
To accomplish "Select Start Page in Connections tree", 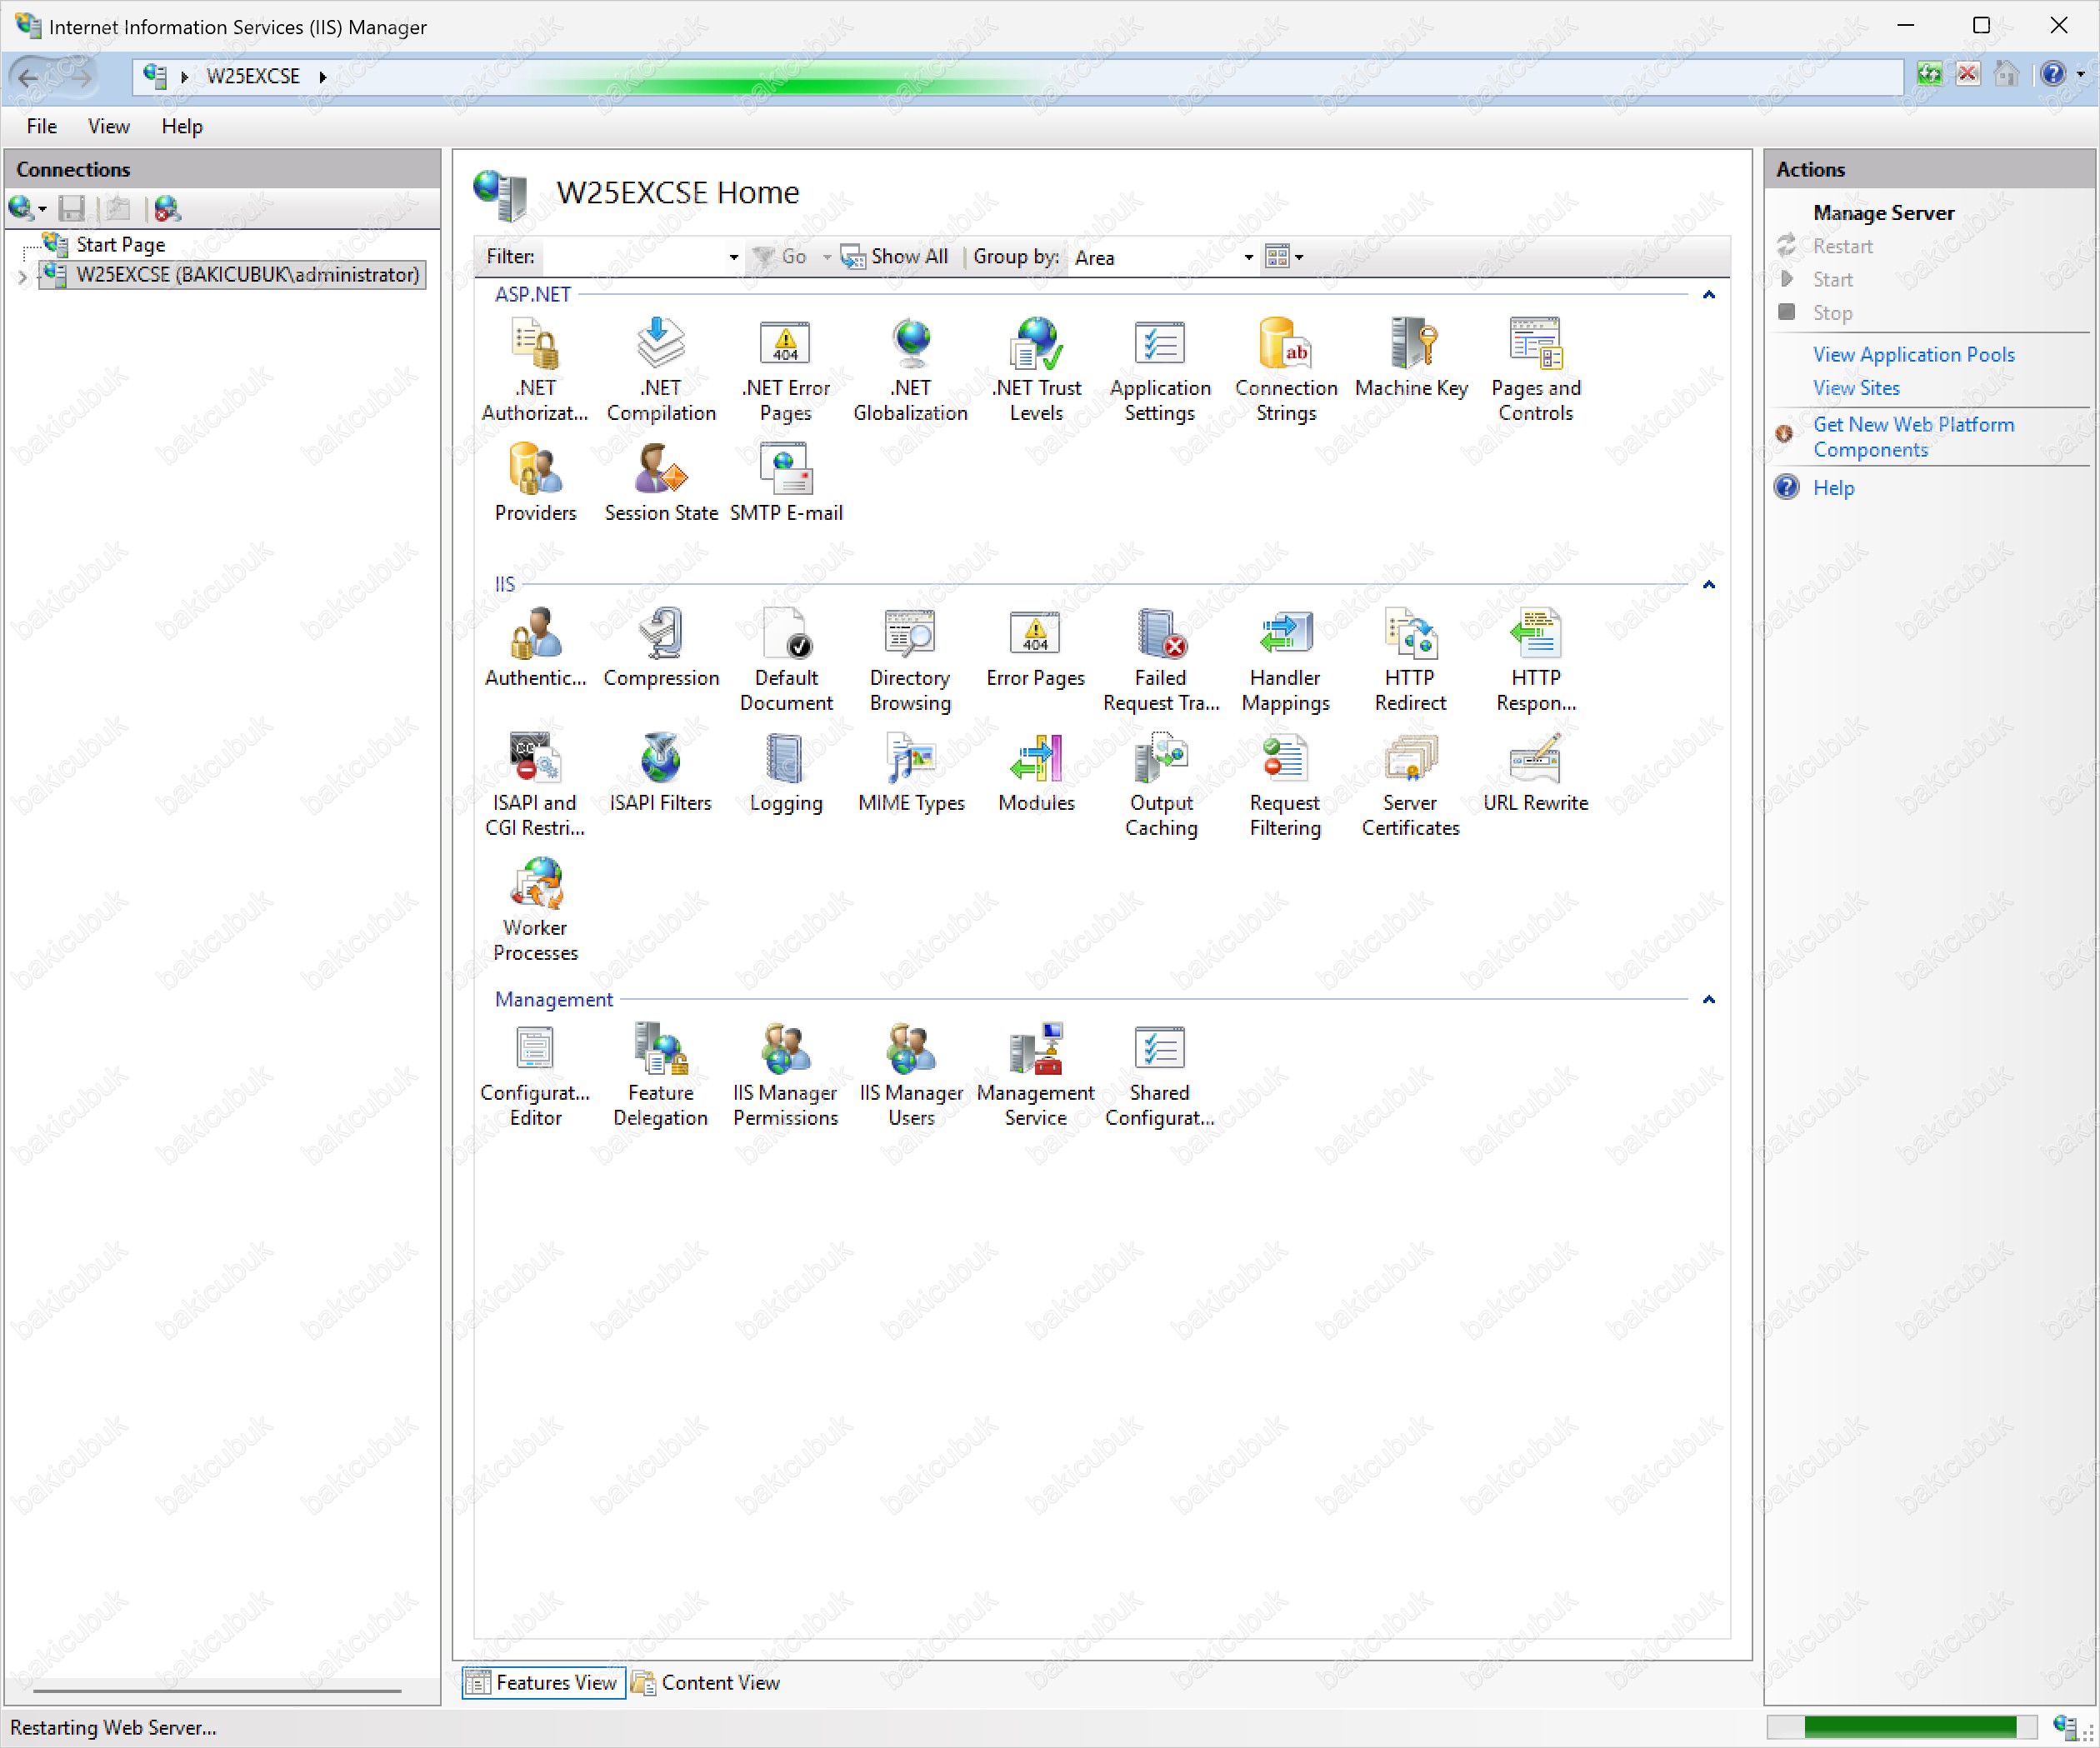I will (x=121, y=245).
